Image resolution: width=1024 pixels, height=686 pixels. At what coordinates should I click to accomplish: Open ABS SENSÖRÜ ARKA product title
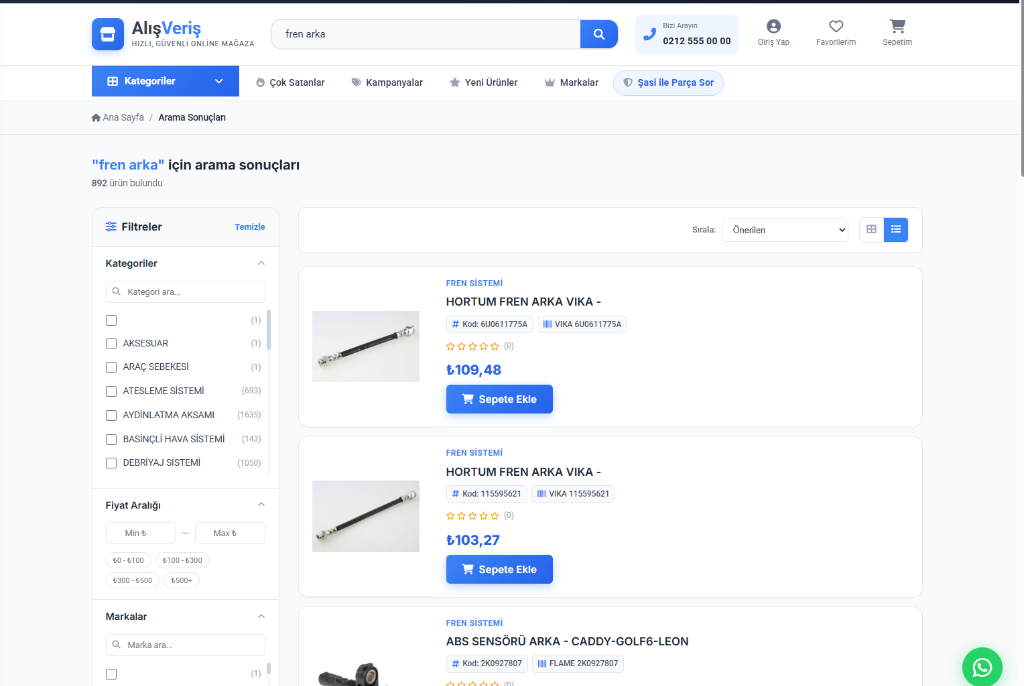[567, 642]
